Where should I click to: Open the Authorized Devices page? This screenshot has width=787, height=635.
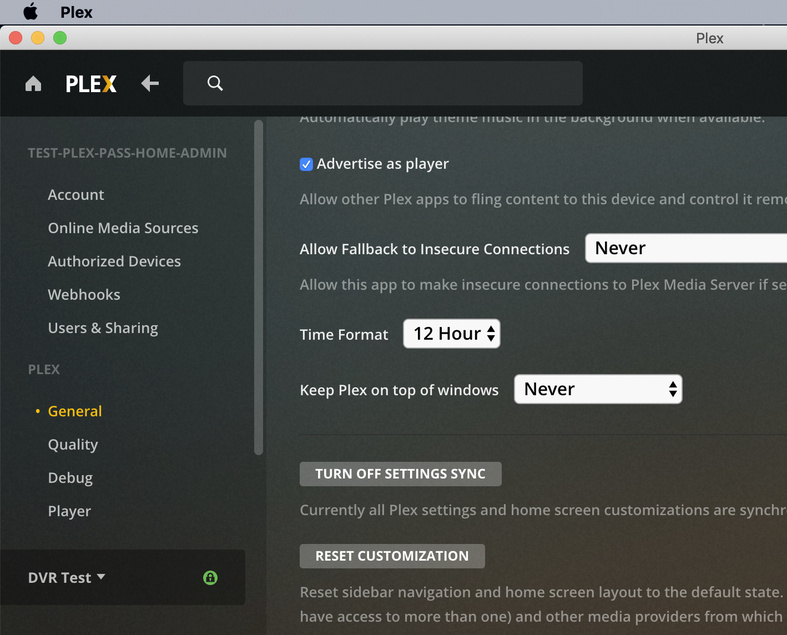[114, 261]
